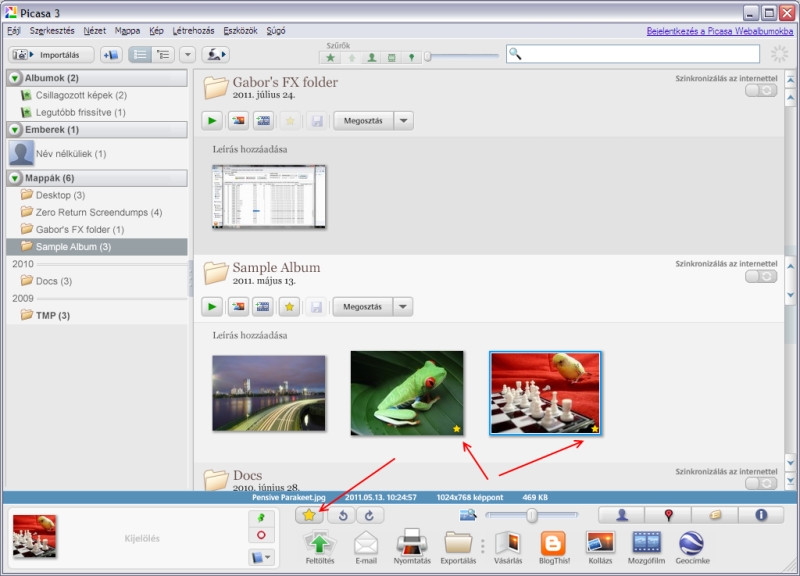Rotate the photo clockwise

[369, 515]
